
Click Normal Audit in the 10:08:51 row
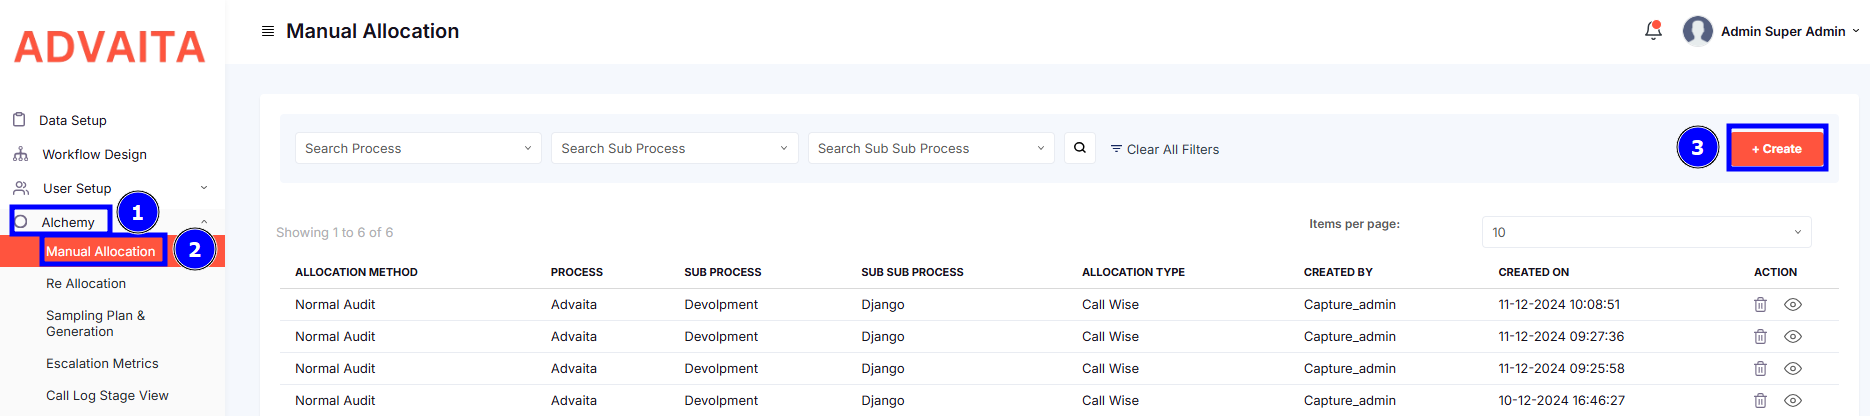335,304
